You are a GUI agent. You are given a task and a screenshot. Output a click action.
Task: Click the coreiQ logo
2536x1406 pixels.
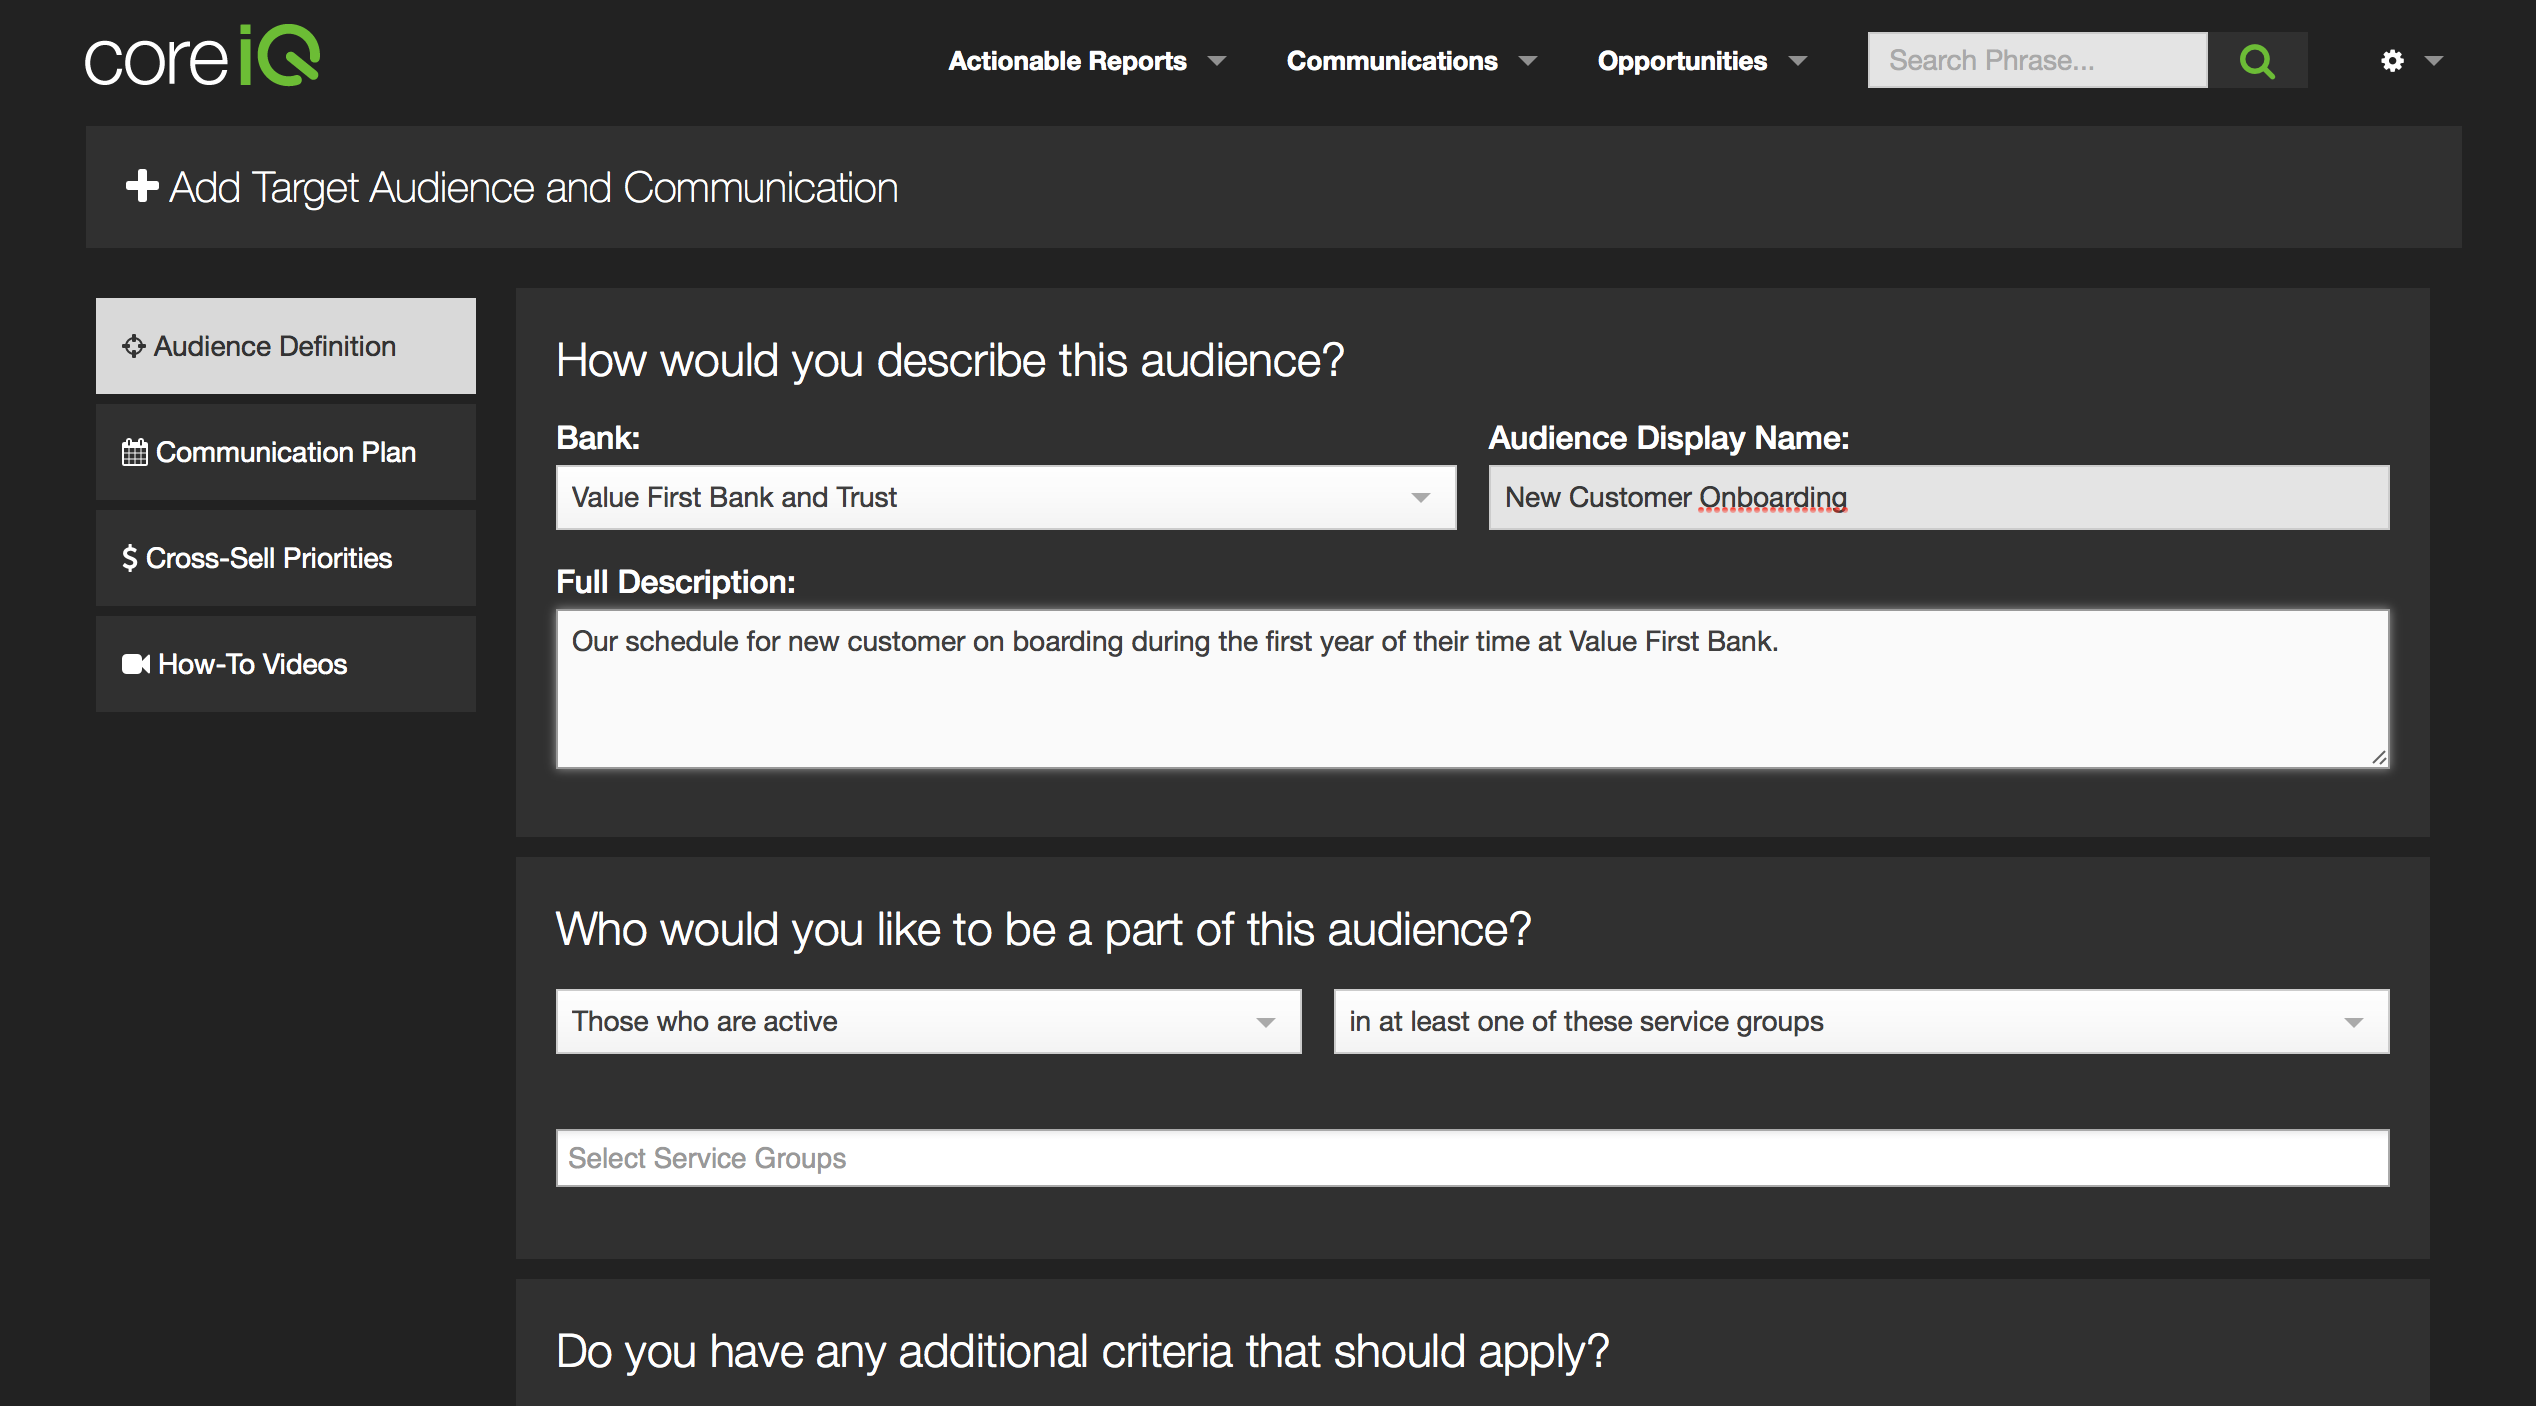coord(202,57)
